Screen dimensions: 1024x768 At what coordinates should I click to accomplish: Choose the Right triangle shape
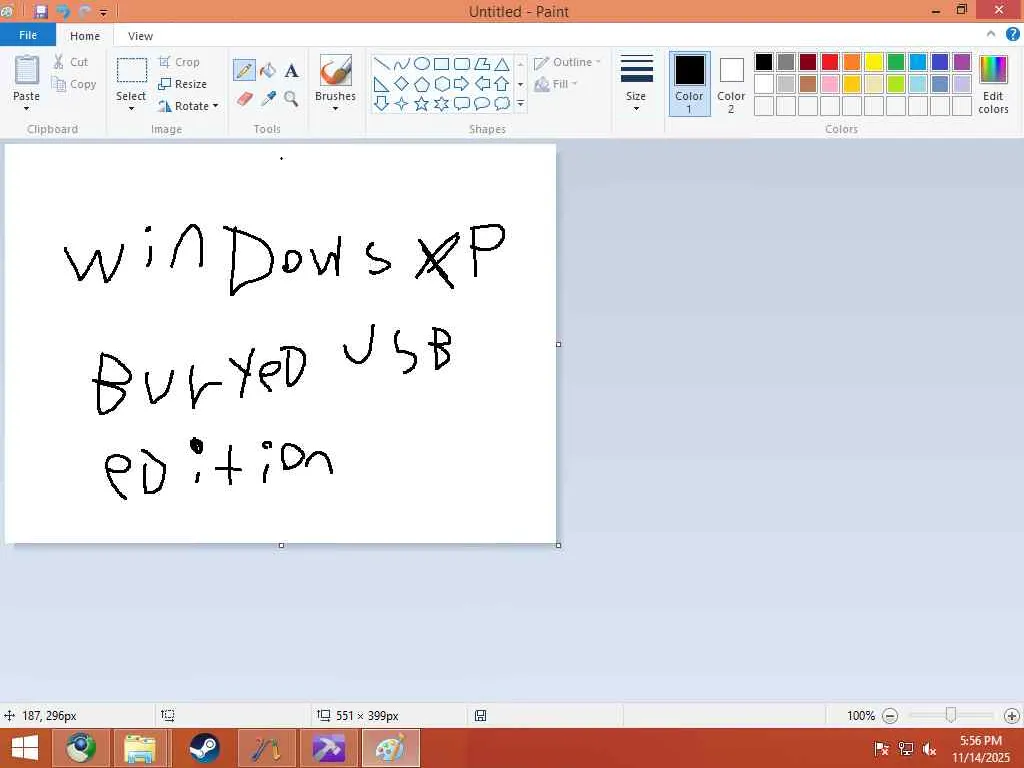[x=381, y=84]
